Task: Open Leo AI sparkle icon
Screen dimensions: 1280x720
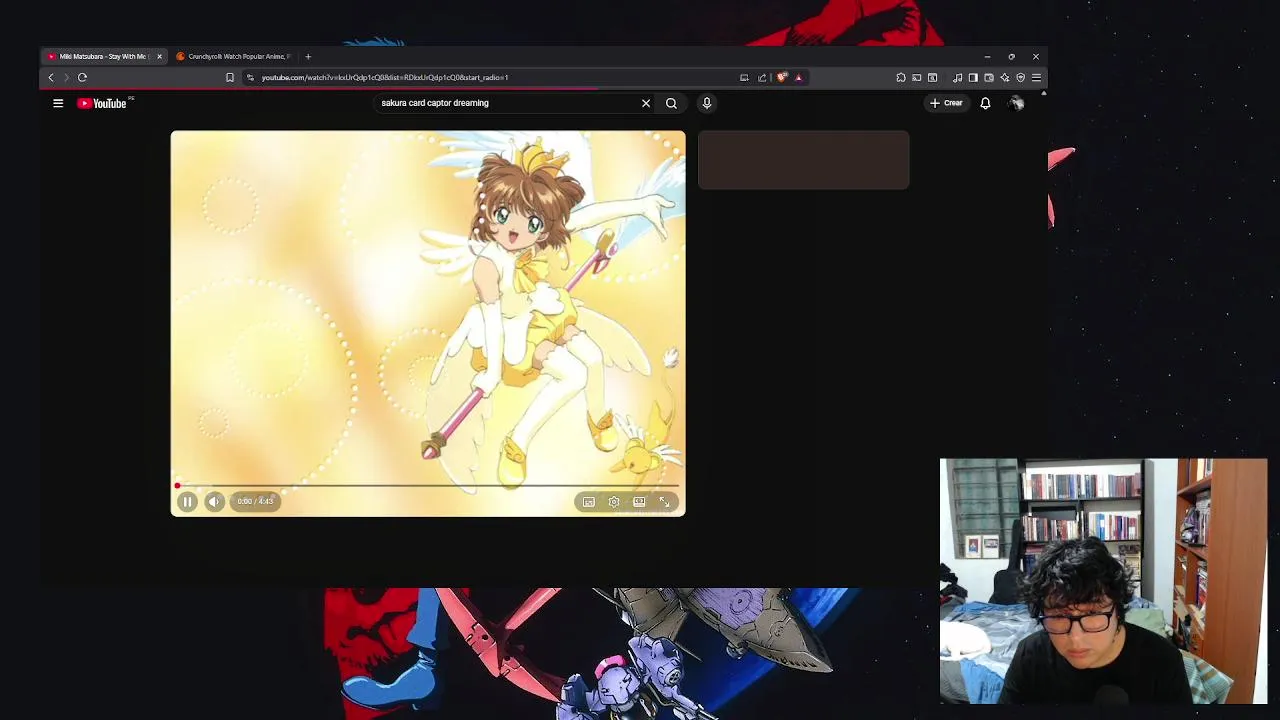Action: pos(1005,77)
